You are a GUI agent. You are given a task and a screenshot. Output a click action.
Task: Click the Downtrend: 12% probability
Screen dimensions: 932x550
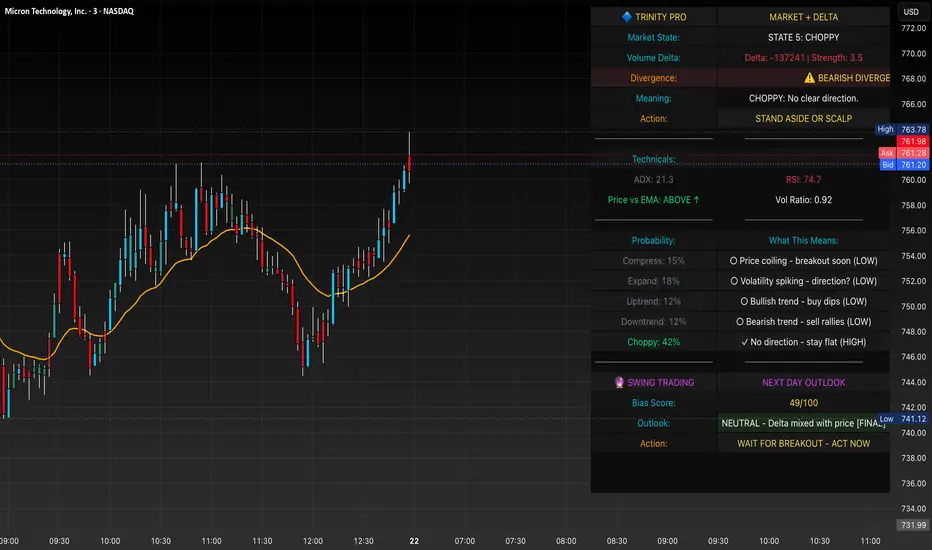coord(653,322)
